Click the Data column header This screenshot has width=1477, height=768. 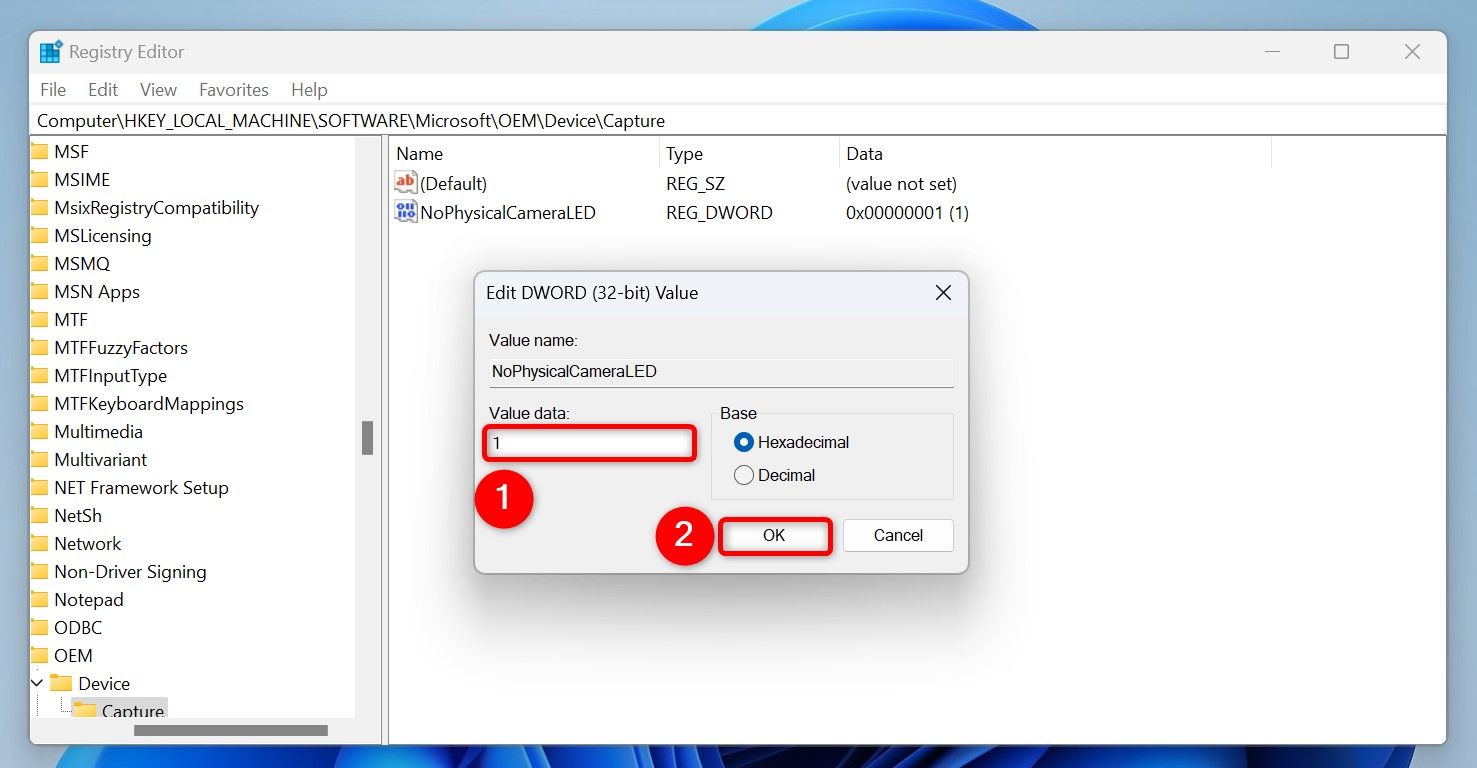click(1055, 154)
